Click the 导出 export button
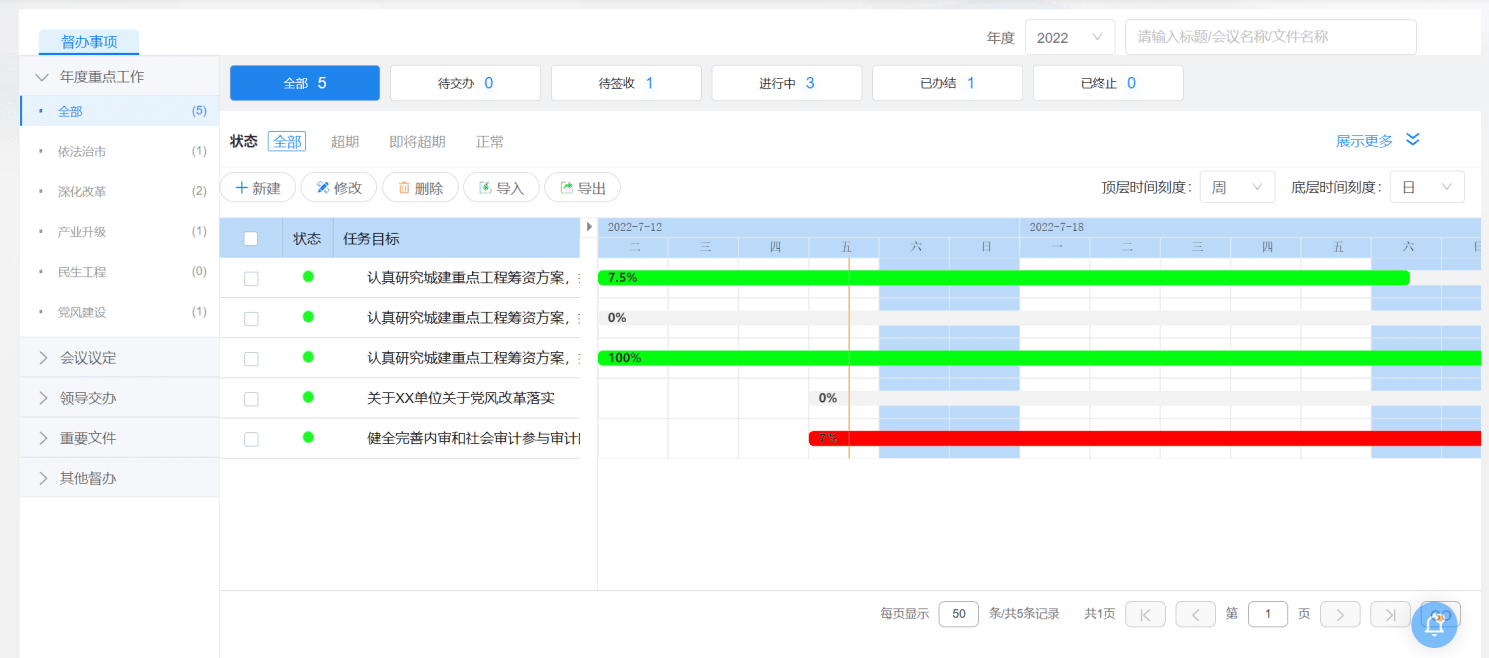This screenshot has width=1489, height=658. pos(582,187)
